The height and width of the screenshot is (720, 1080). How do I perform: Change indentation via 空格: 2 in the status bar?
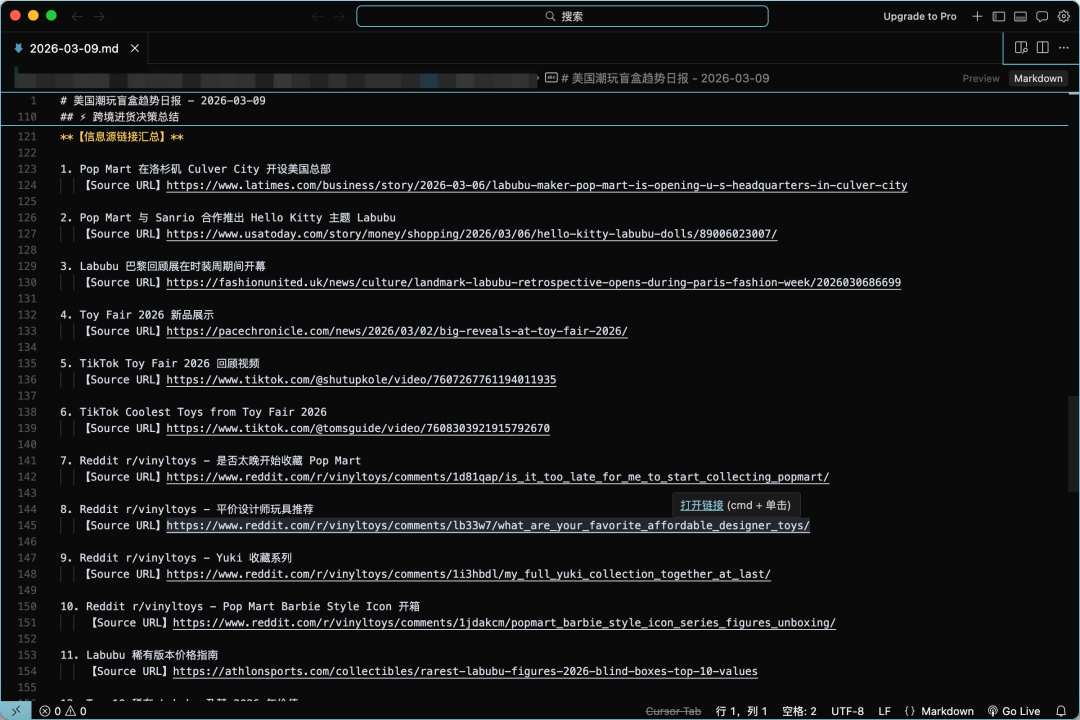799,711
